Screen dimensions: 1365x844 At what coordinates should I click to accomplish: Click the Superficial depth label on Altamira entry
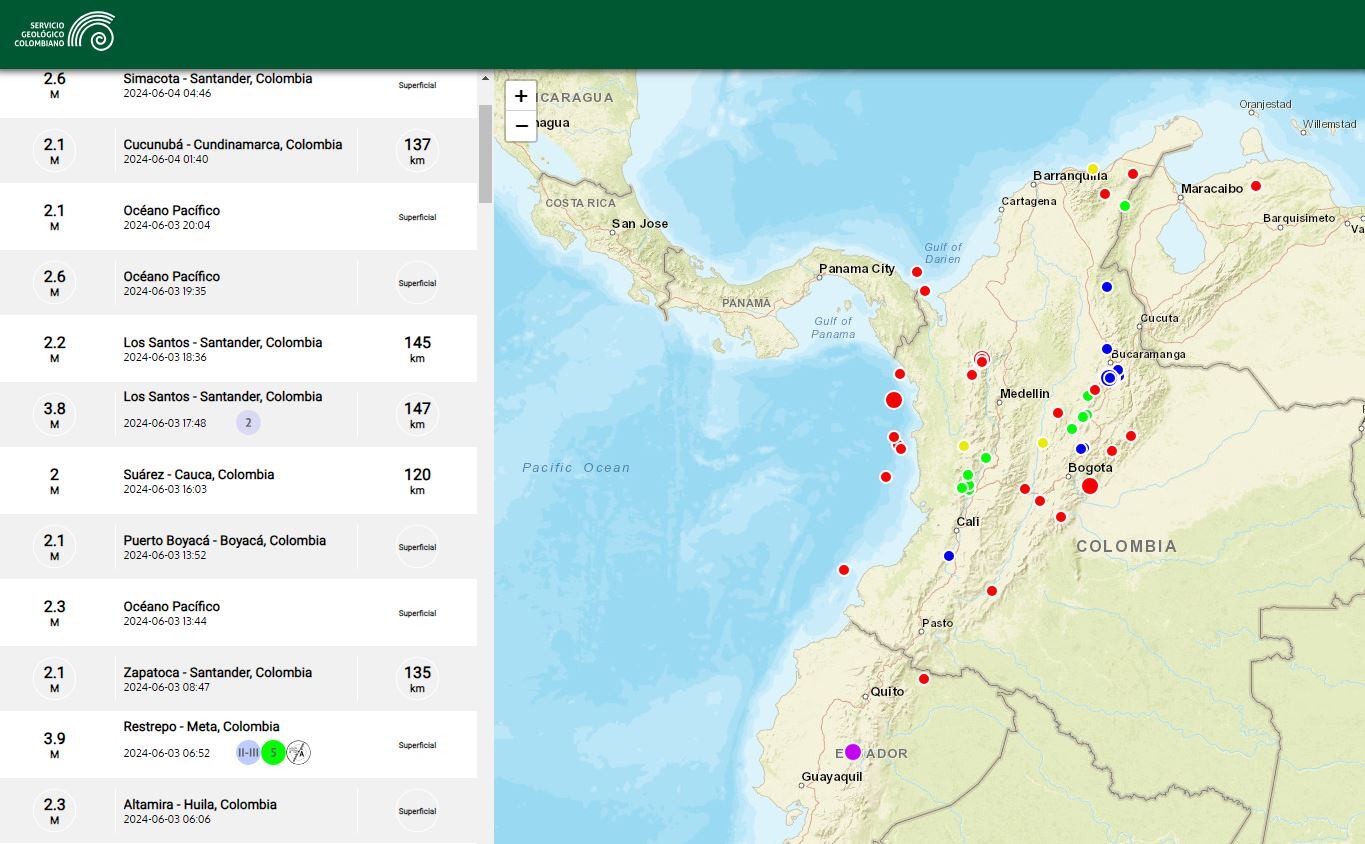(x=417, y=811)
